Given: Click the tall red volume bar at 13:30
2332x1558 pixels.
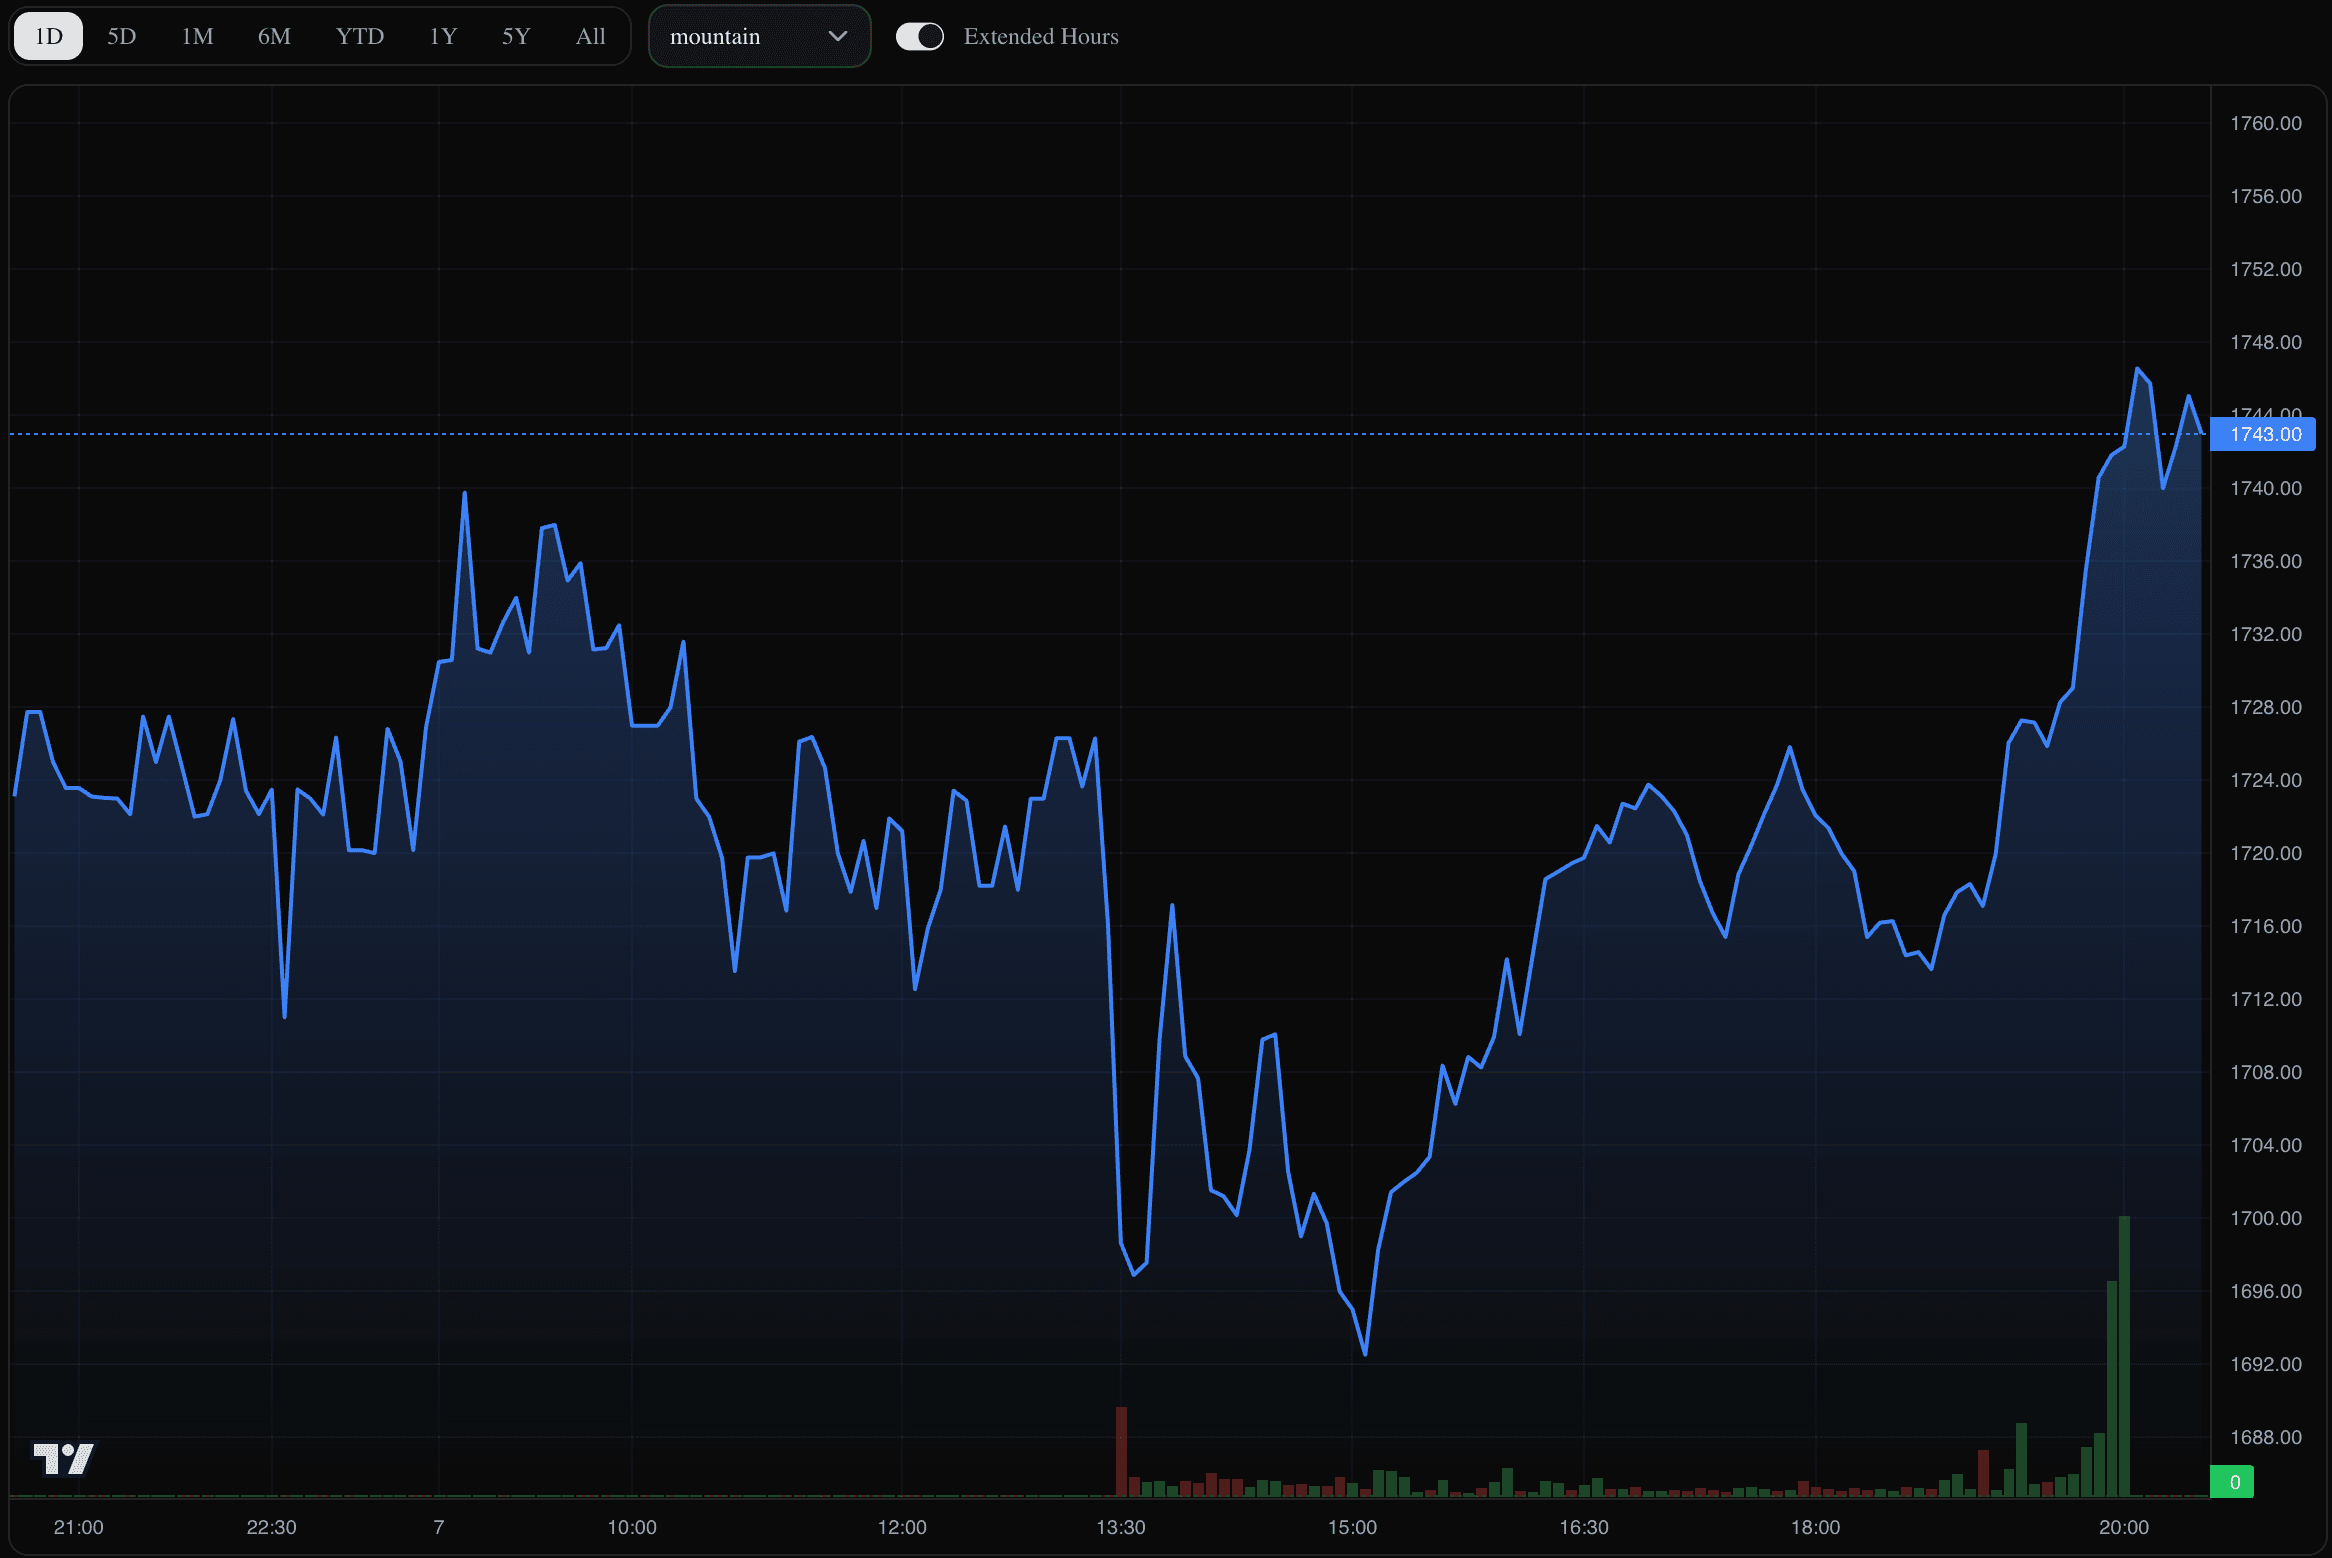Looking at the screenshot, I should point(1121,1451).
